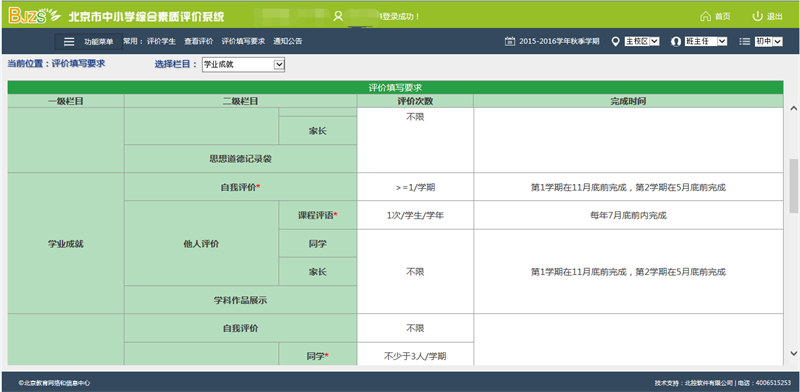This screenshot has height=392, width=800.
Task: Open the 班主任 role dropdown
Action: click(x=706, y=41)
